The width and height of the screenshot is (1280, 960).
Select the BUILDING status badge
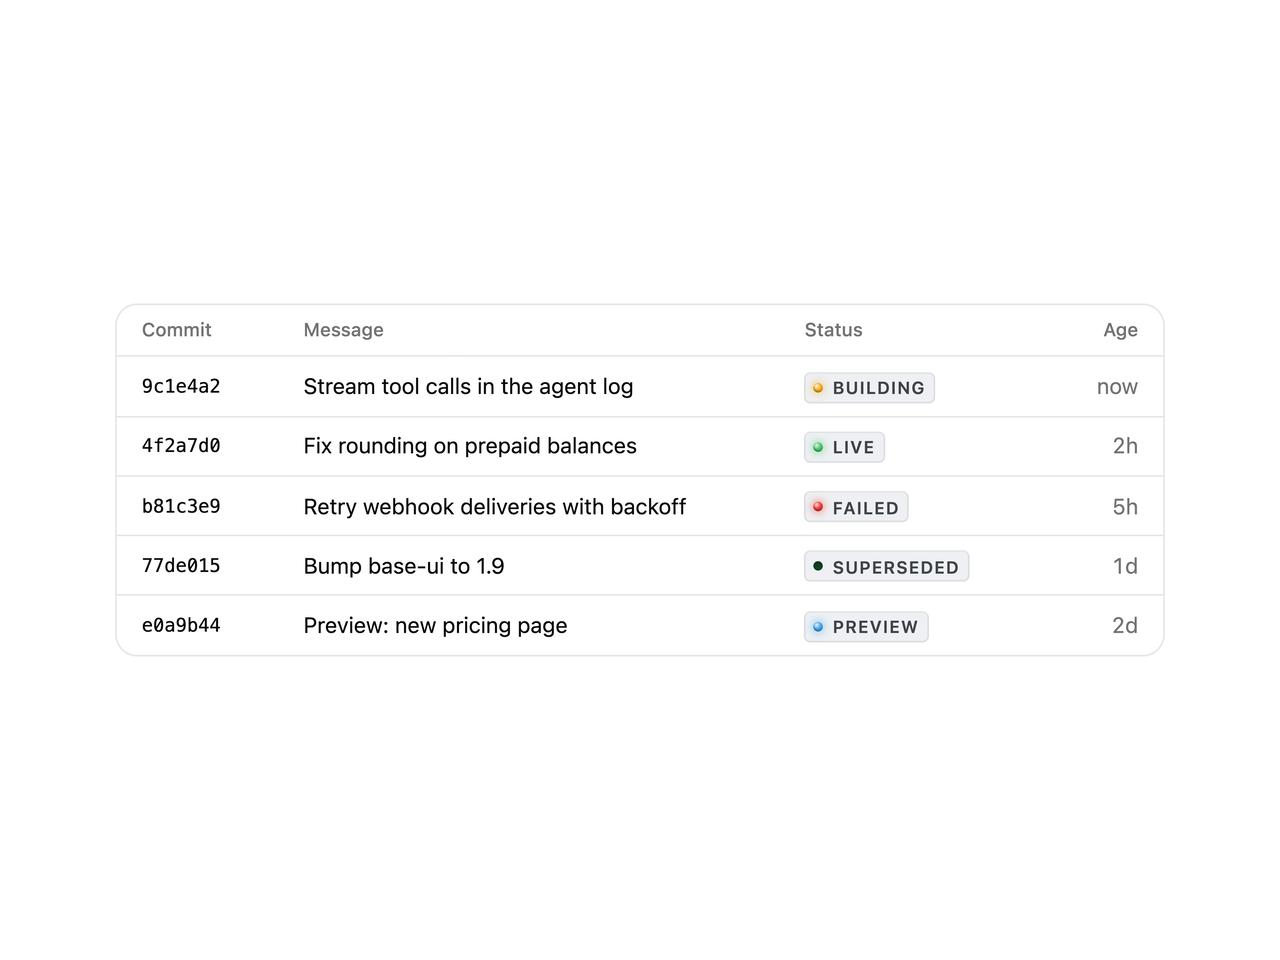click(869, 388)
